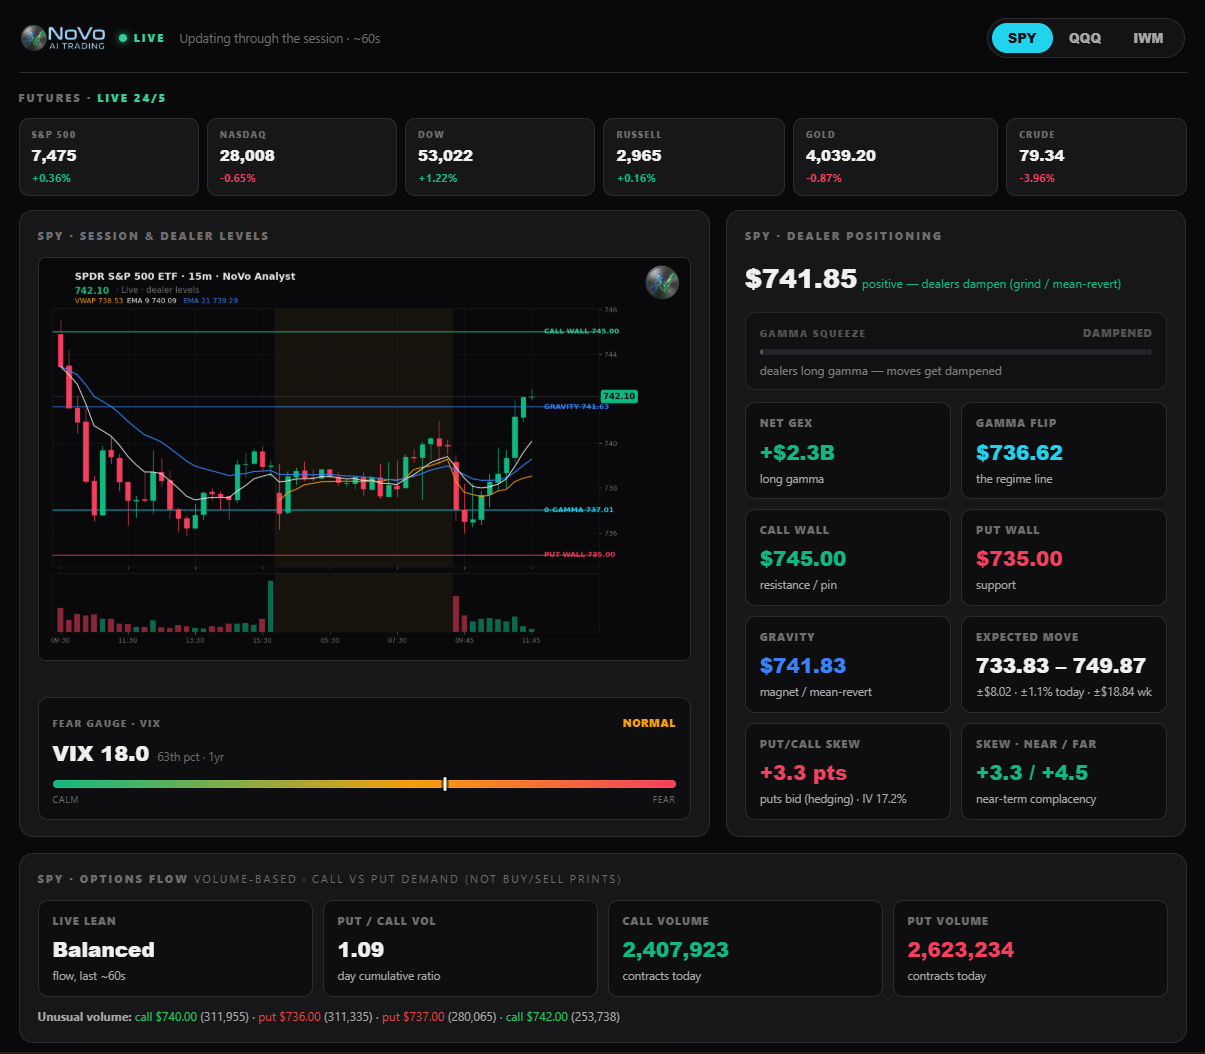
Task: Click the 742.10 price tag on chart
Action: coord(619,396)
